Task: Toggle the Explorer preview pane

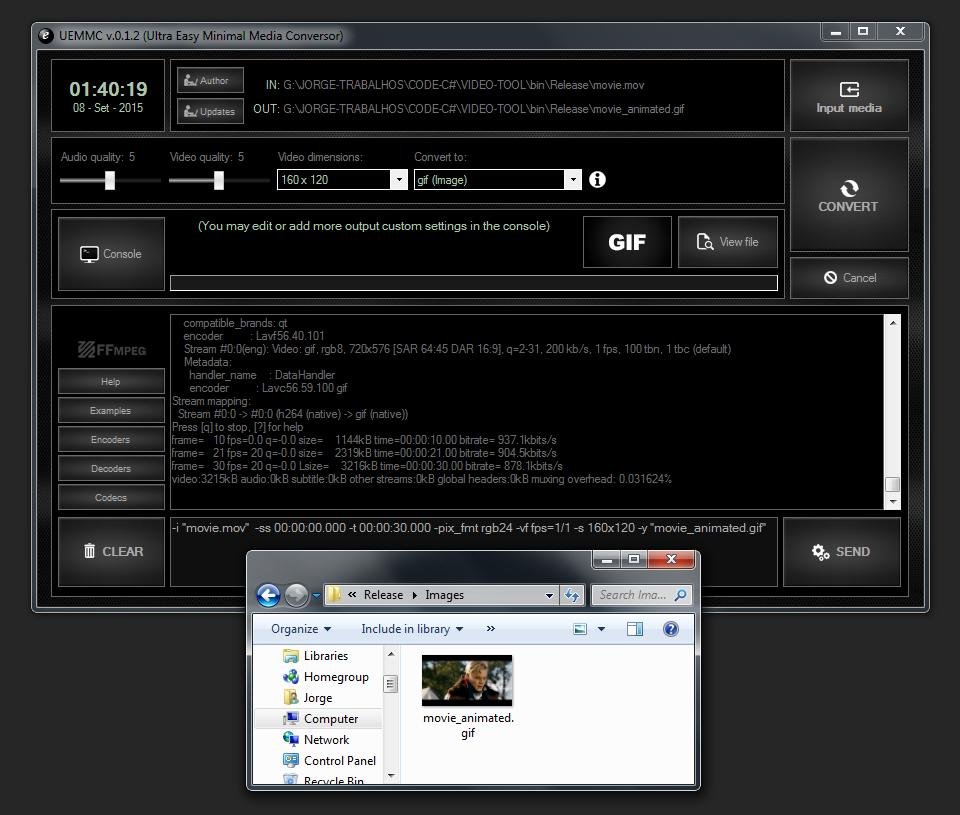Action: (x=635, y=629)
